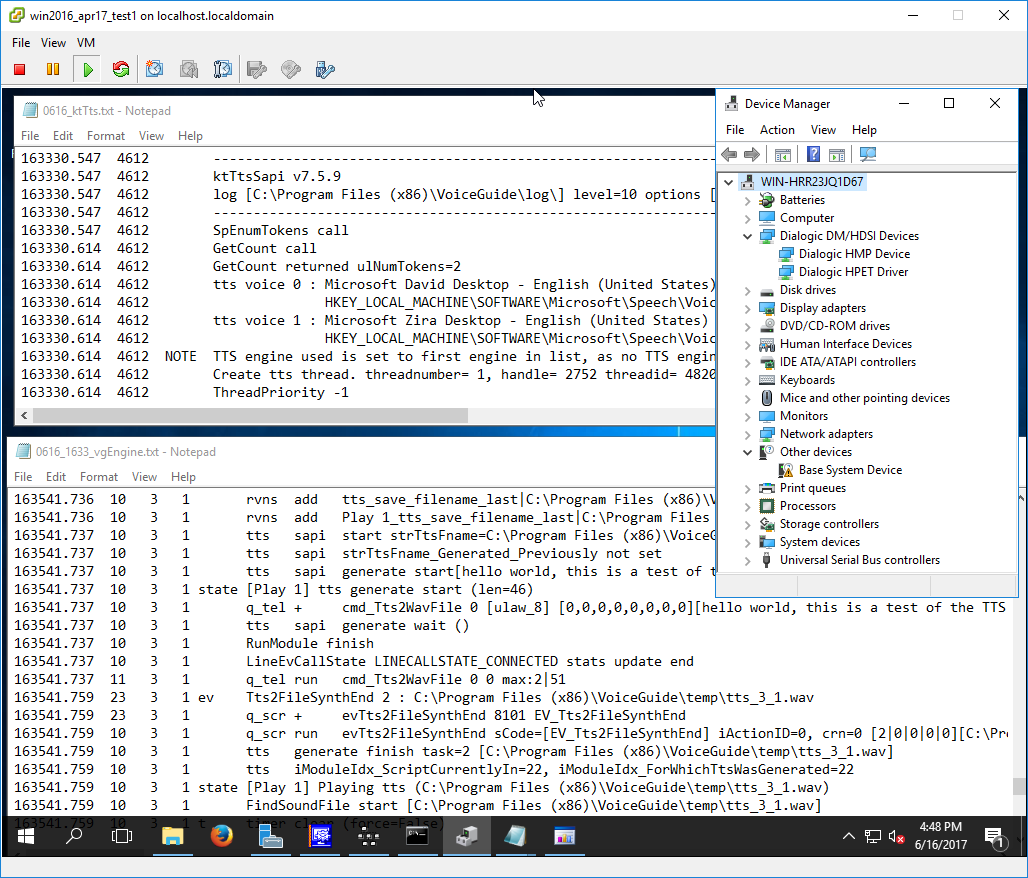Click the volume speaker icon in system tray
The image size is (1028, 878).
[x=896, y=837]
